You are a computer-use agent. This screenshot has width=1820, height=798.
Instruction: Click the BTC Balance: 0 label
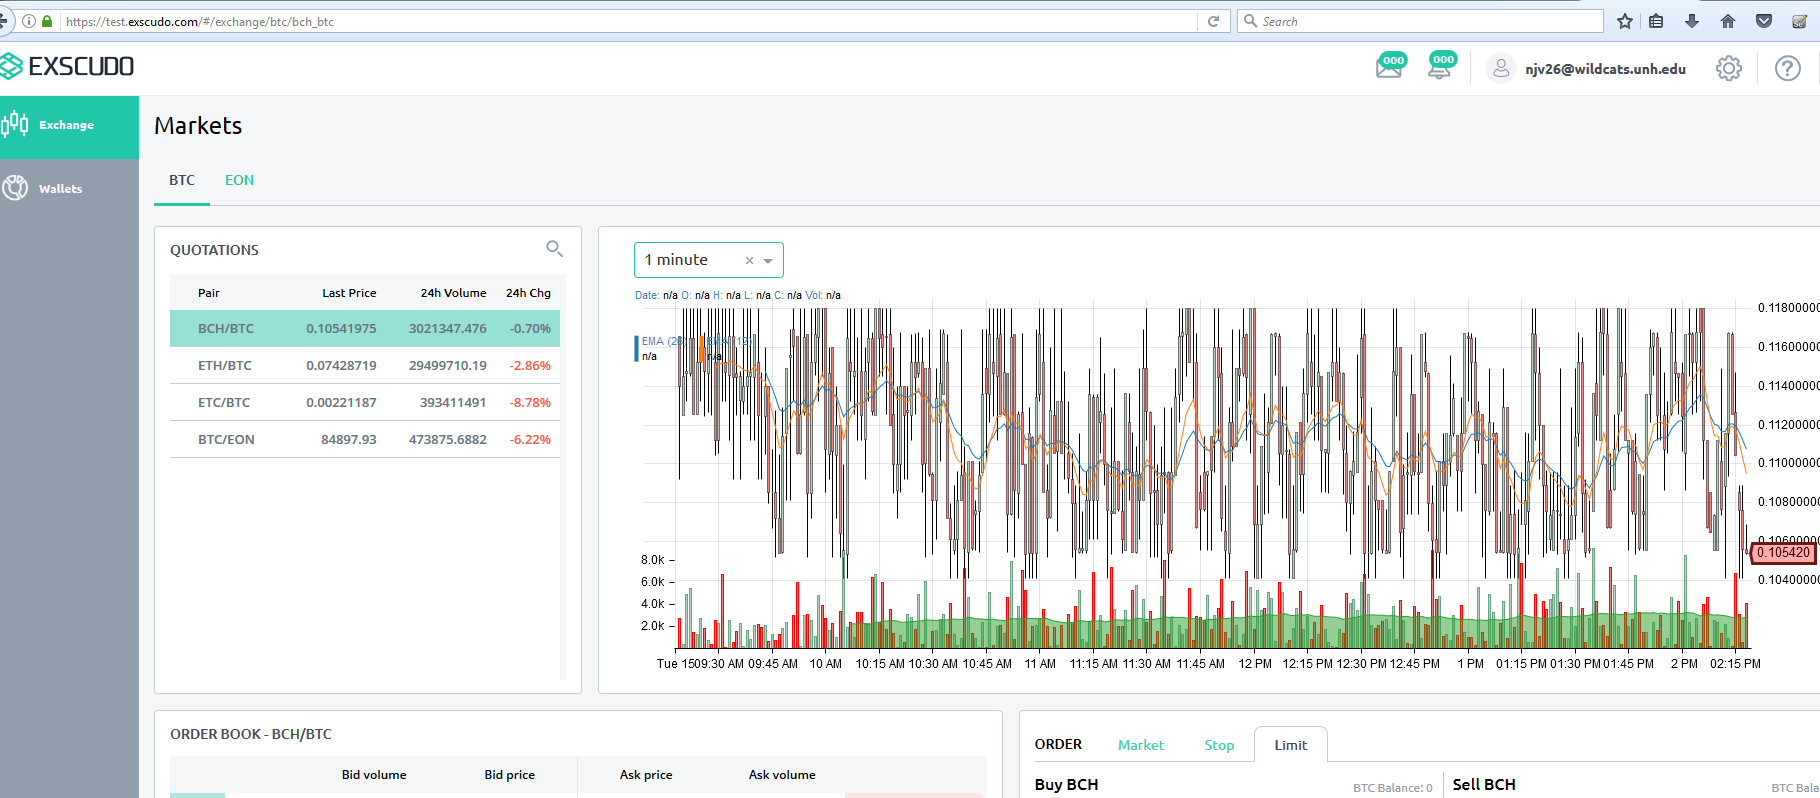(1392, 788)
